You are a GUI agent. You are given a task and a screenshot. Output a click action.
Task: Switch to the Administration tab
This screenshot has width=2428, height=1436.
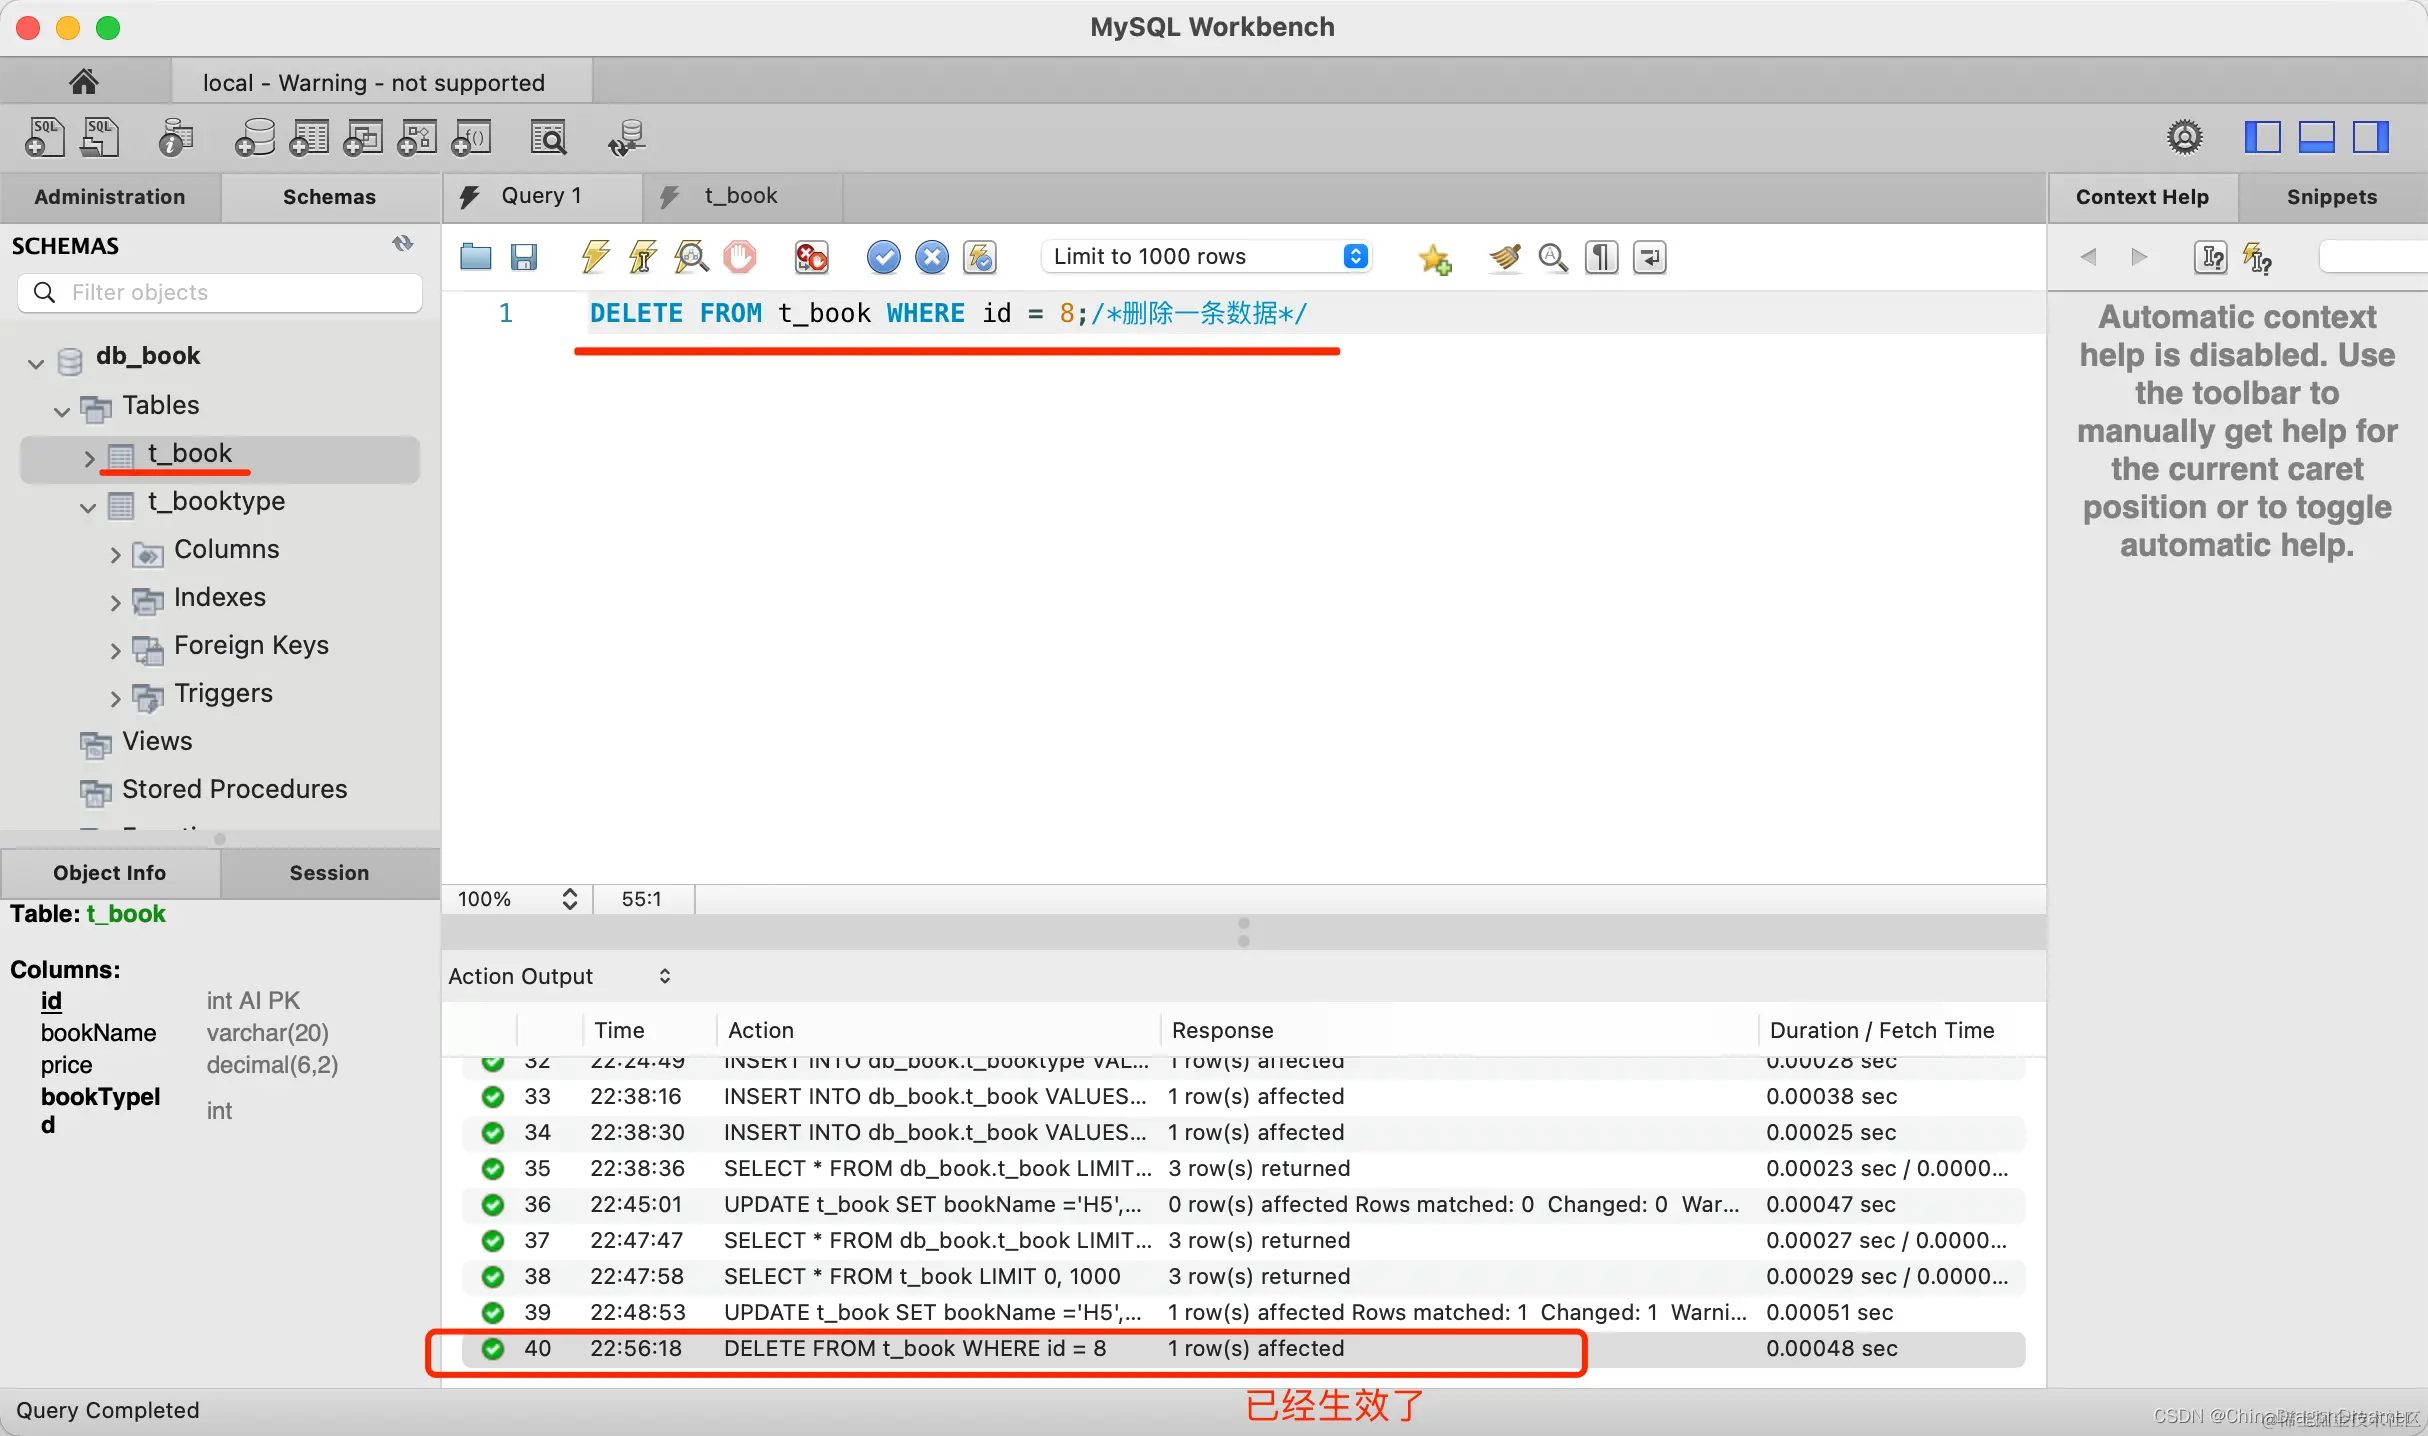[110, 197]
